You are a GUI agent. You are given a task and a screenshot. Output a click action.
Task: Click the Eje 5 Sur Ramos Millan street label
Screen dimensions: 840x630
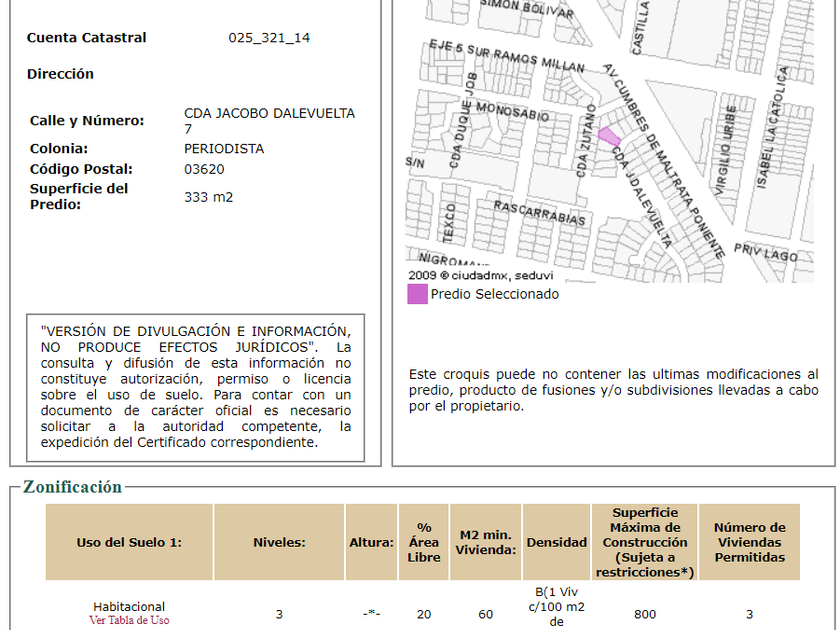[x=506, y=56]
